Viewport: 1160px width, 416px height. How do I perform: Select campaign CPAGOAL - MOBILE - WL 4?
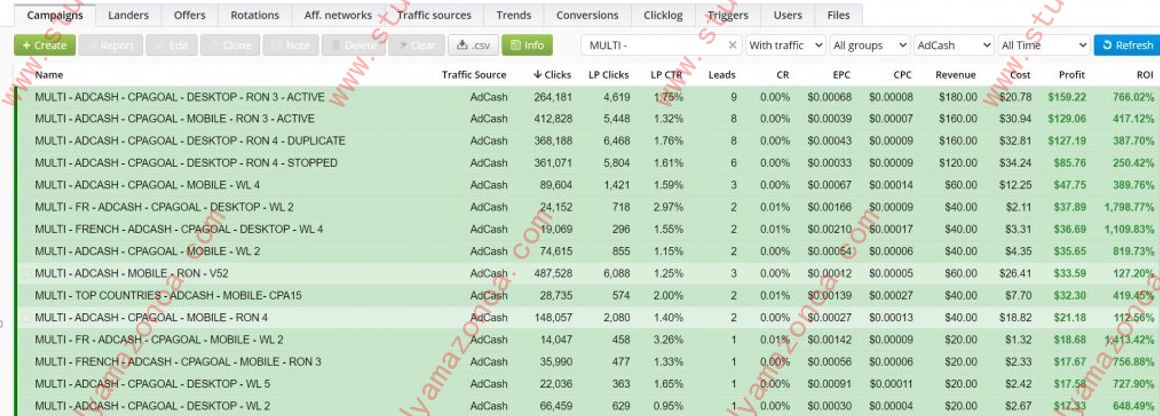point(147,185)
